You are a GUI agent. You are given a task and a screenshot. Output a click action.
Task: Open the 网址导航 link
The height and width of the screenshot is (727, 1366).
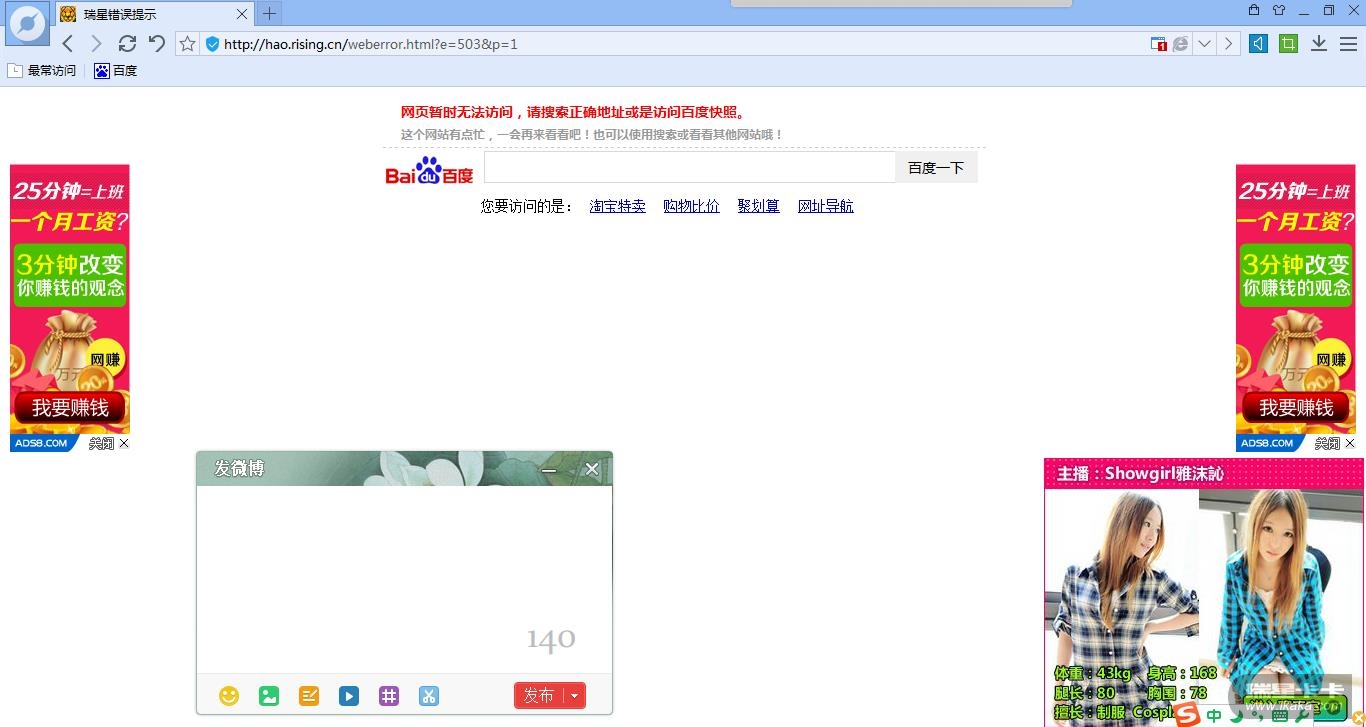pyautogui.click(x=825, y=206)
